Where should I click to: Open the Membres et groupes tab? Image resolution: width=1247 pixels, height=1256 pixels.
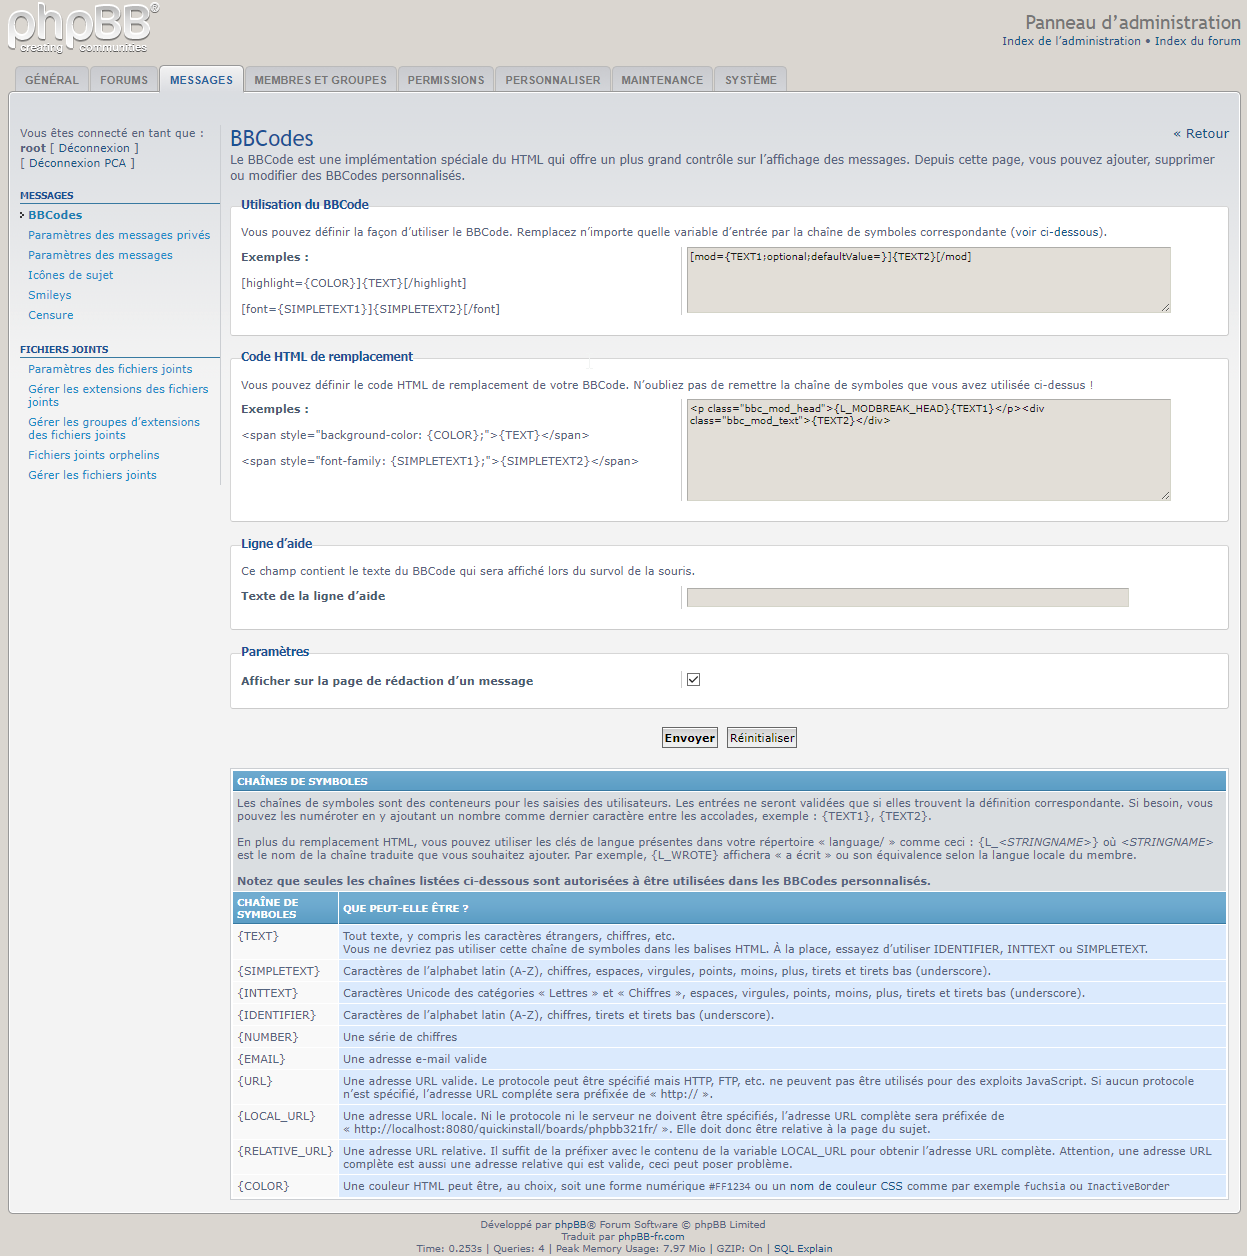320,80
